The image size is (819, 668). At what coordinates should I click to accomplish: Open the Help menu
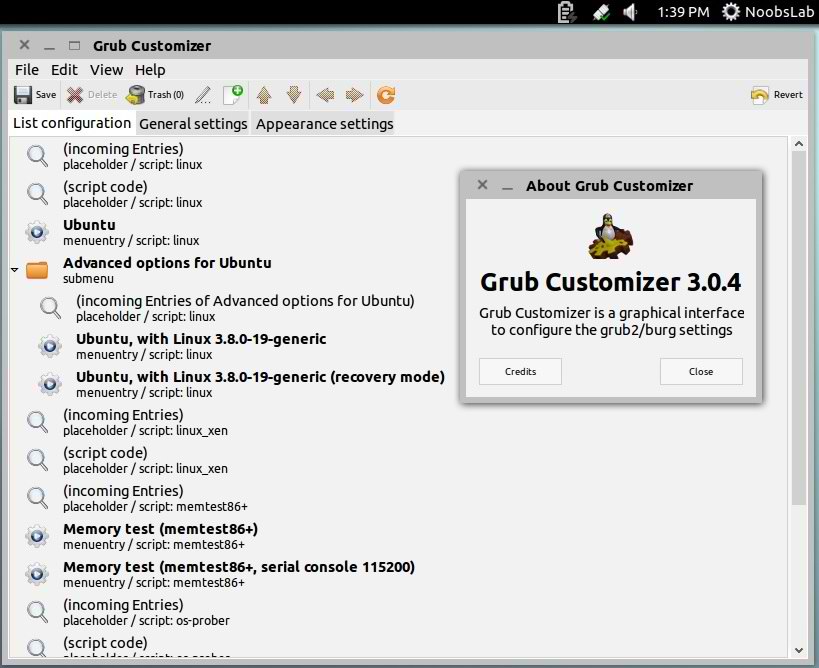150,70
